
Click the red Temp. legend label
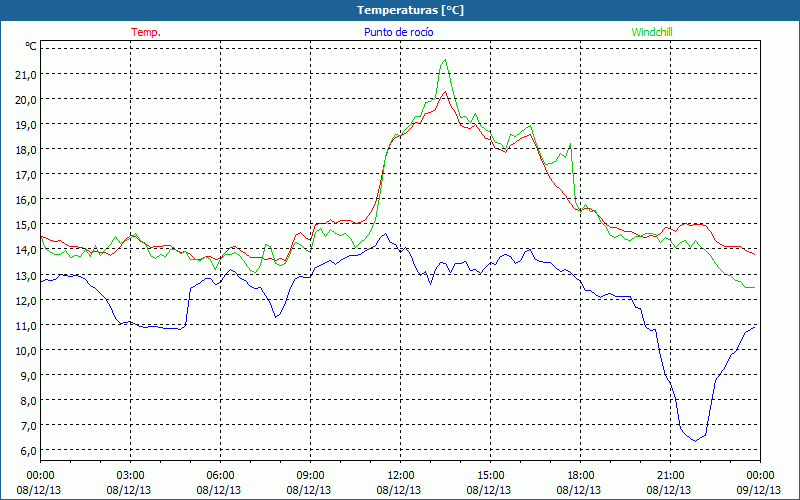click(146, 32)
